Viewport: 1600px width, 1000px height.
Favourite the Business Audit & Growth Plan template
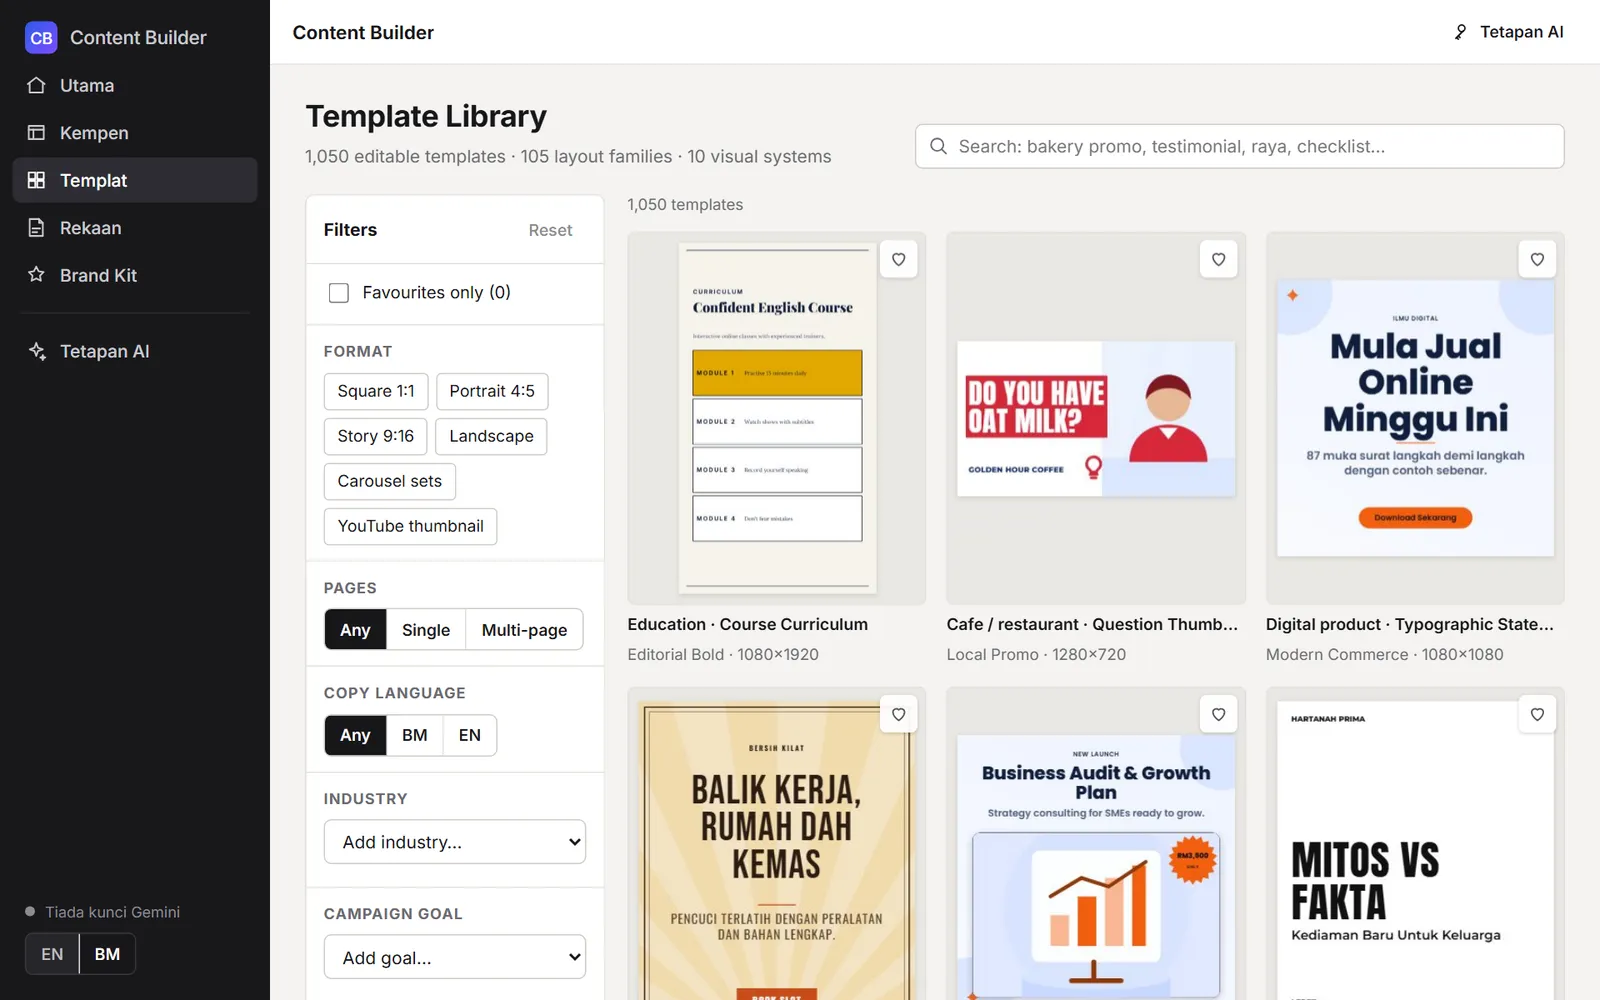(x=1218, y=715)
